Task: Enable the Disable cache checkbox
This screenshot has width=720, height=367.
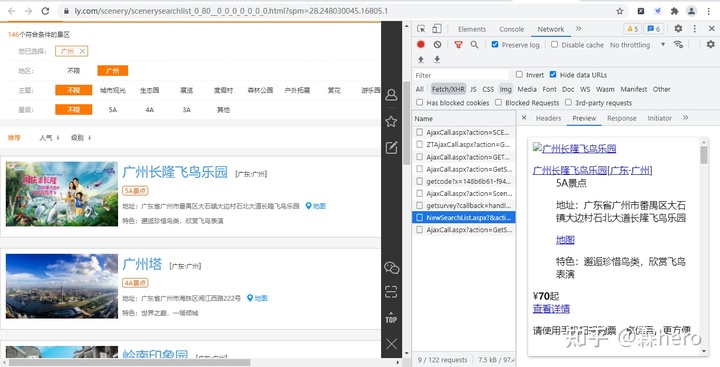Action: pyautogui.click(x=555, y=45)
